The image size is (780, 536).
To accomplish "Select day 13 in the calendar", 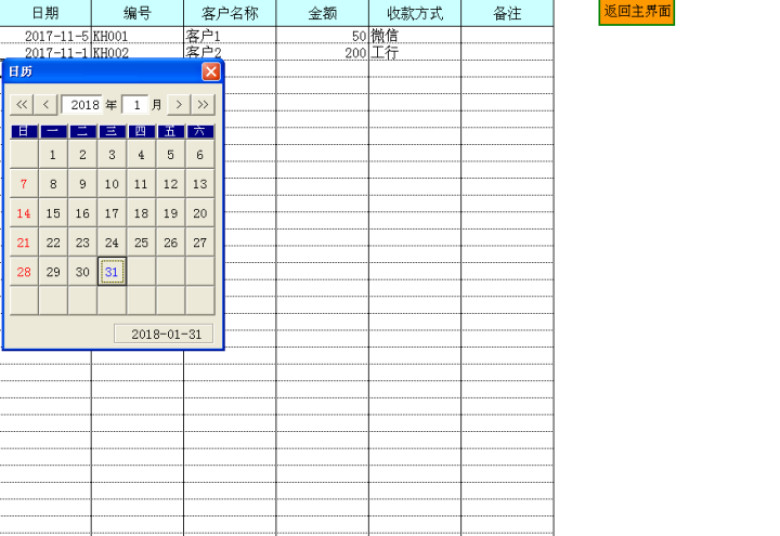I will coord(199,184).
